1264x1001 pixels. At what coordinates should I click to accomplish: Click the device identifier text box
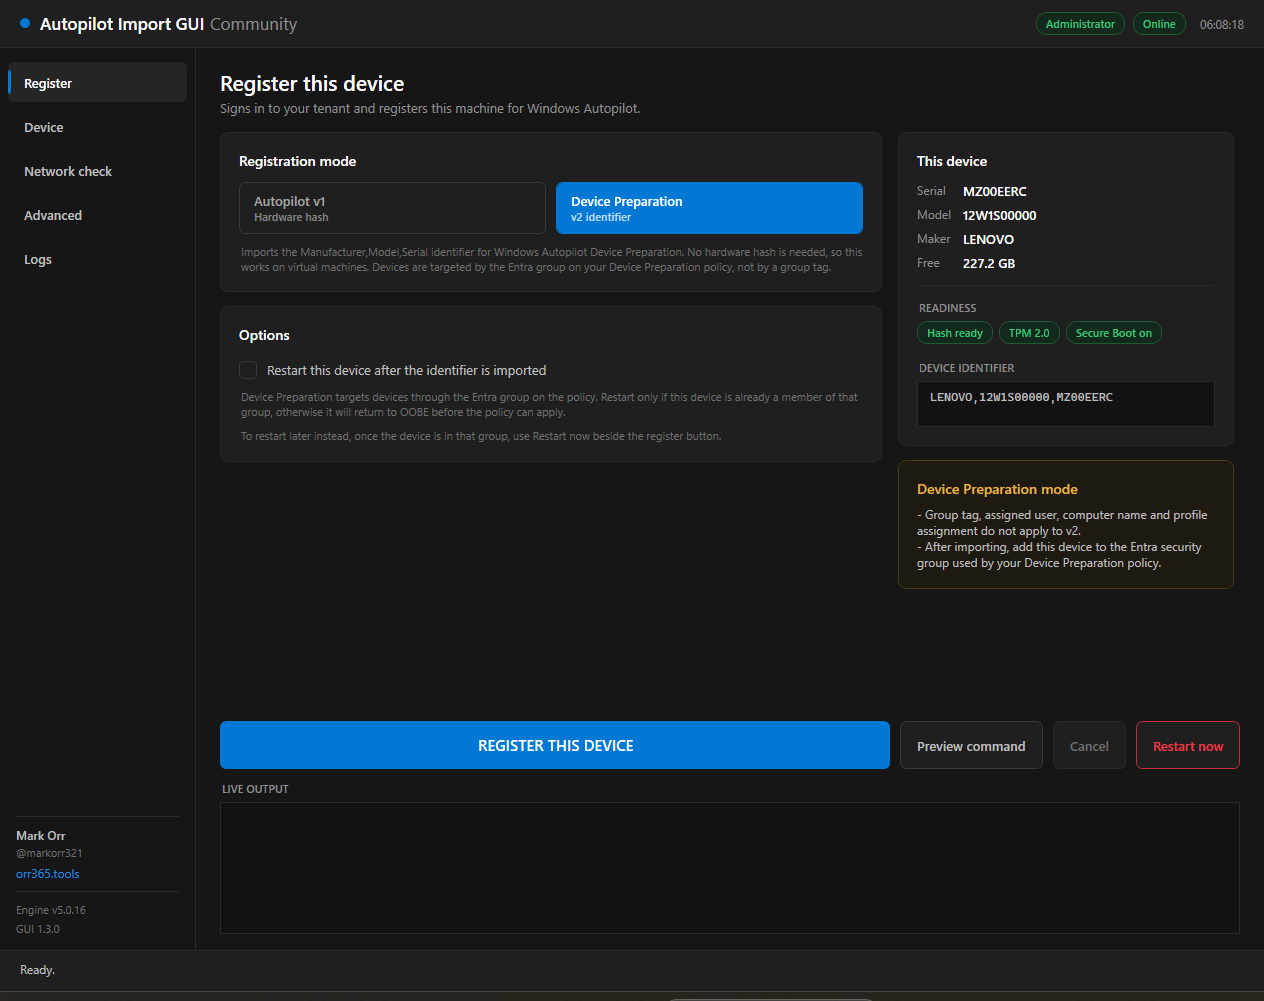pos(1066,404)
